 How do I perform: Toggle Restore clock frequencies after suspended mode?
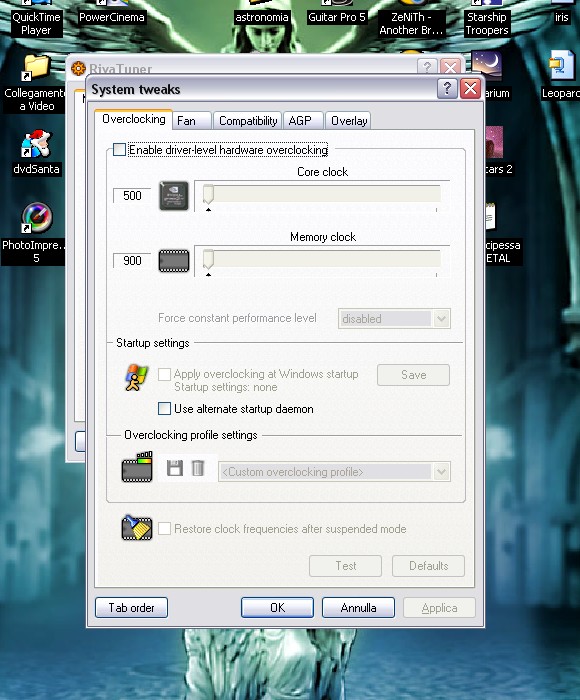click(164, 529)
